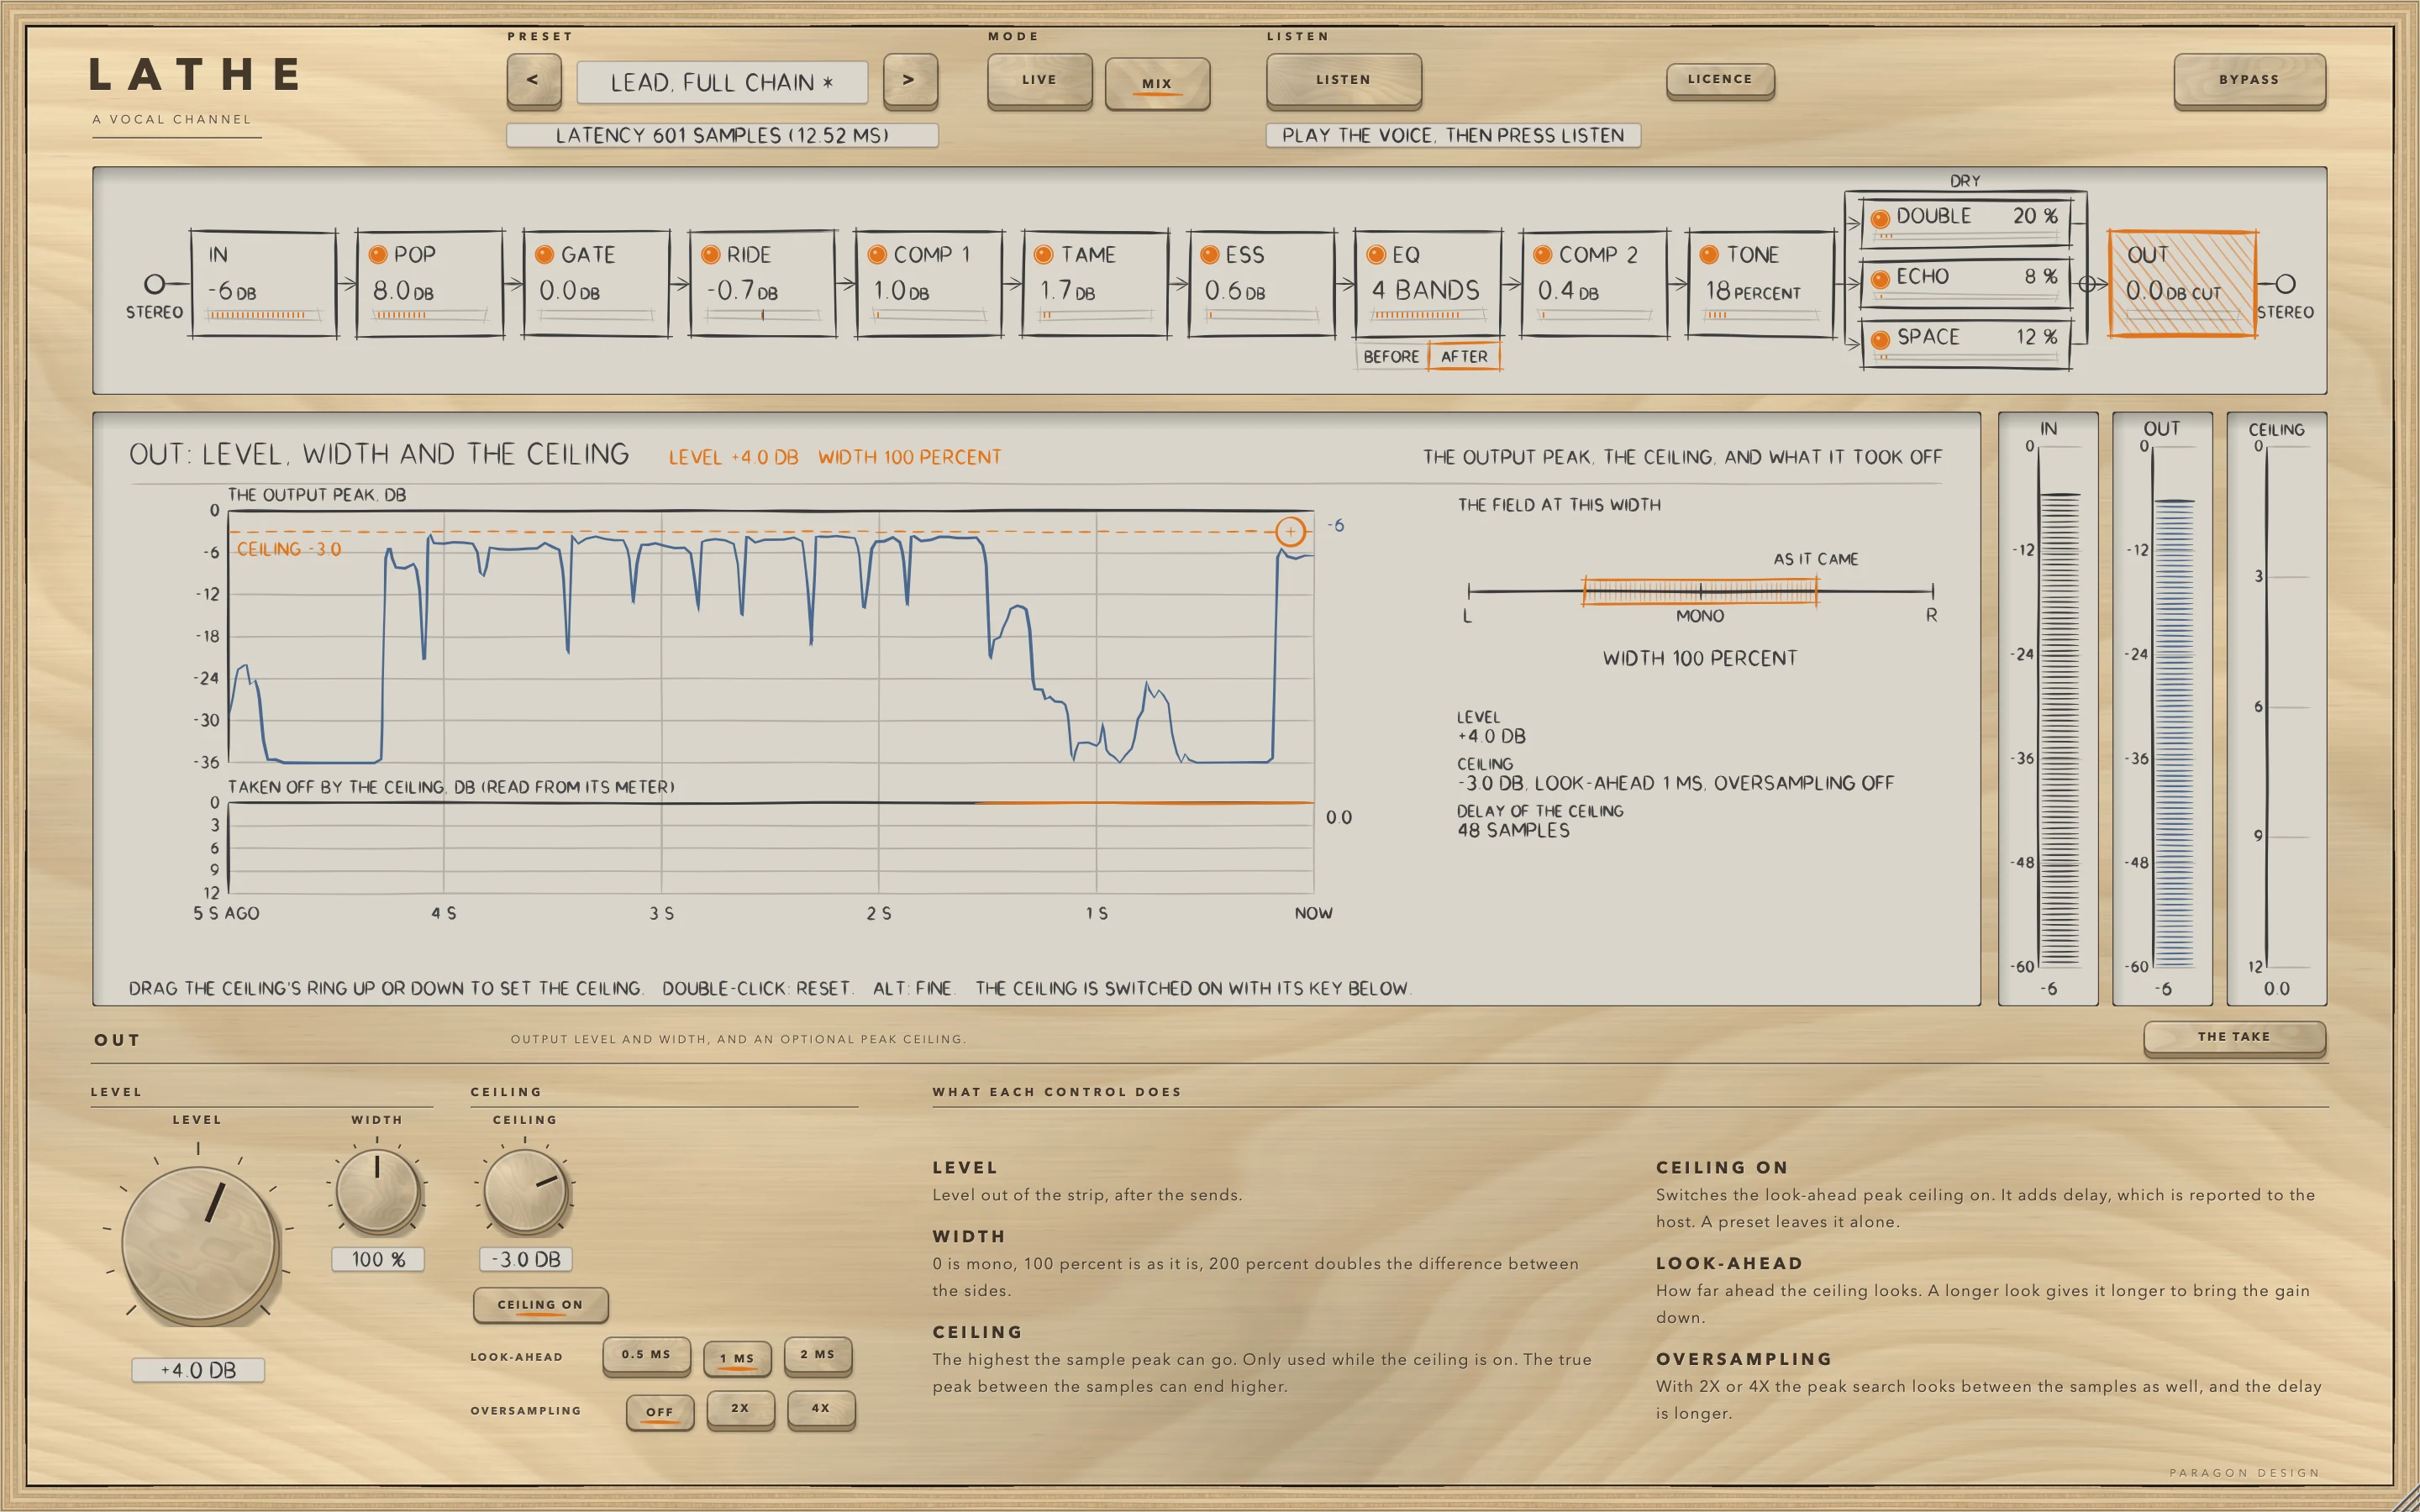Click the EQ module's orange power light
The height and width of the screenshot is (1512, 2420).
(x=1376, y=255)
